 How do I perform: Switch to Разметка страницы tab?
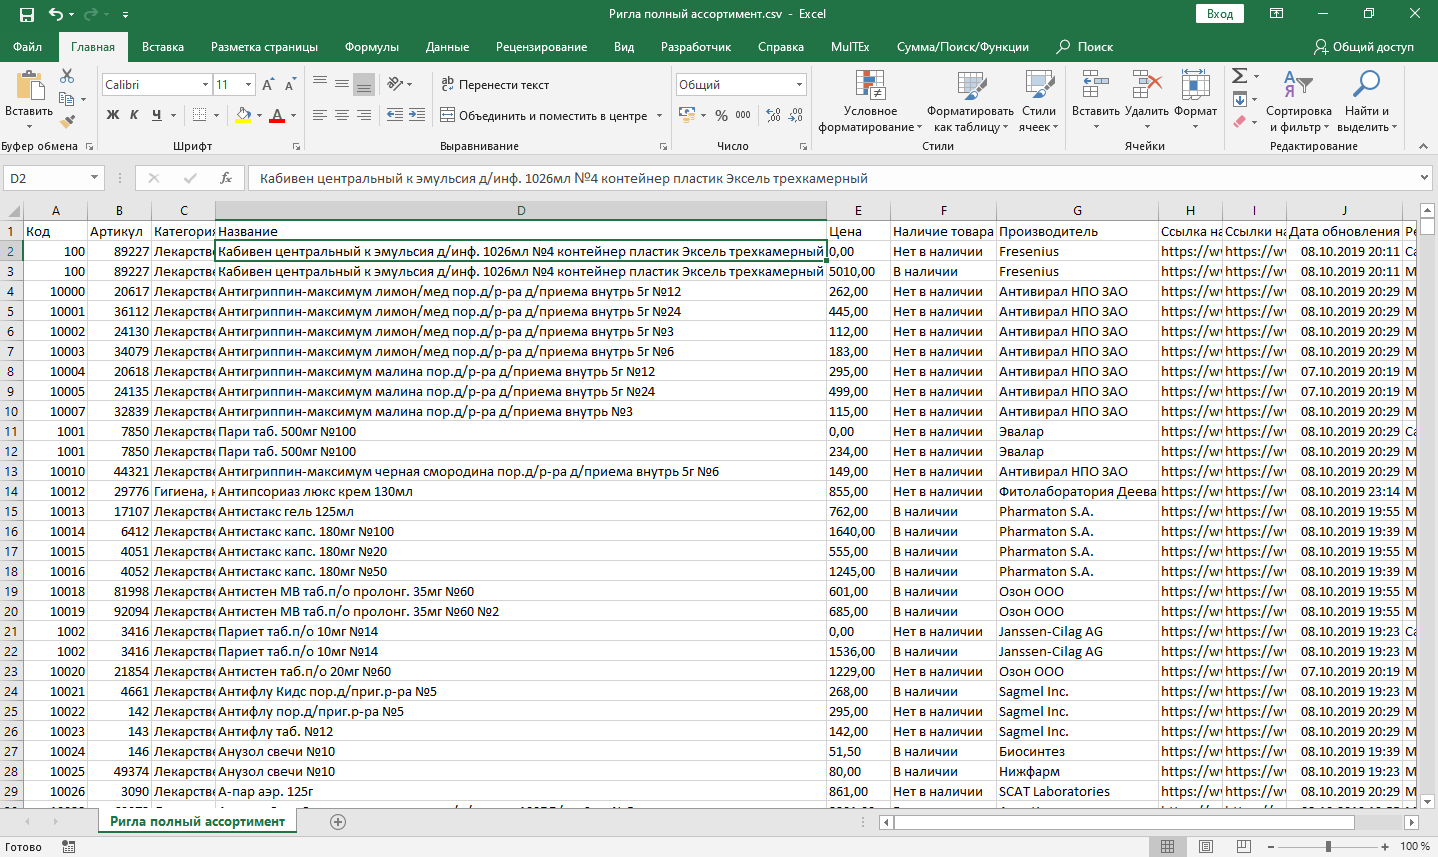tap(264, 47)
